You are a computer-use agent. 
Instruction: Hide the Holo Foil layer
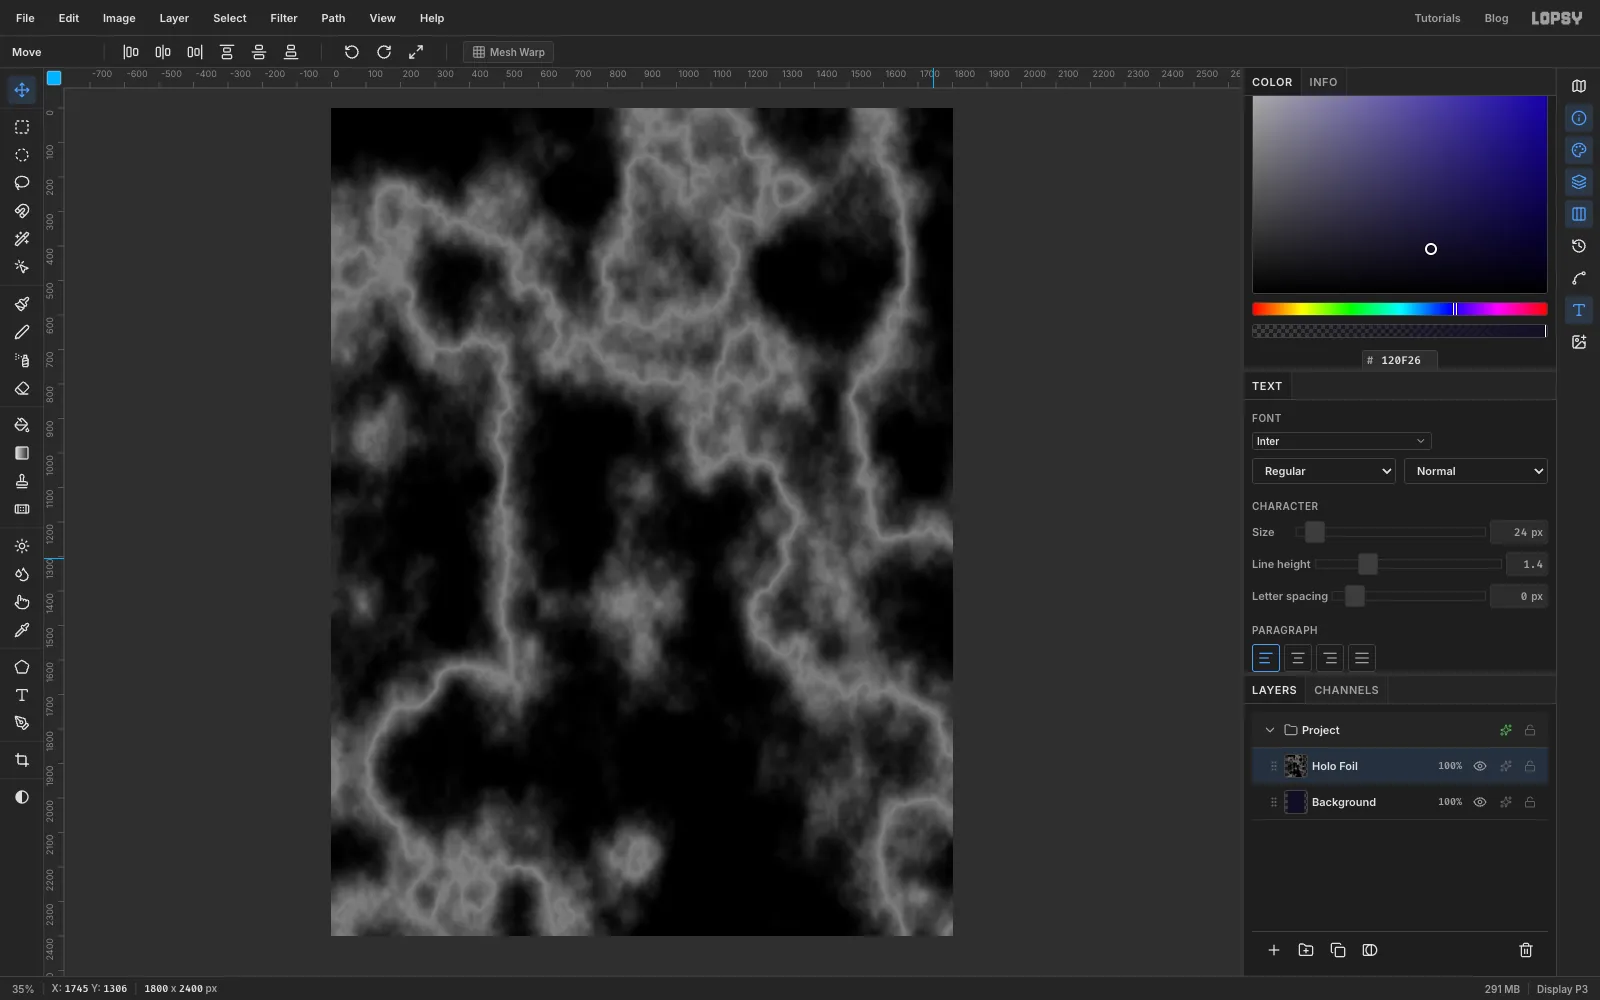pyautogui.click(x=1480, y=766)
